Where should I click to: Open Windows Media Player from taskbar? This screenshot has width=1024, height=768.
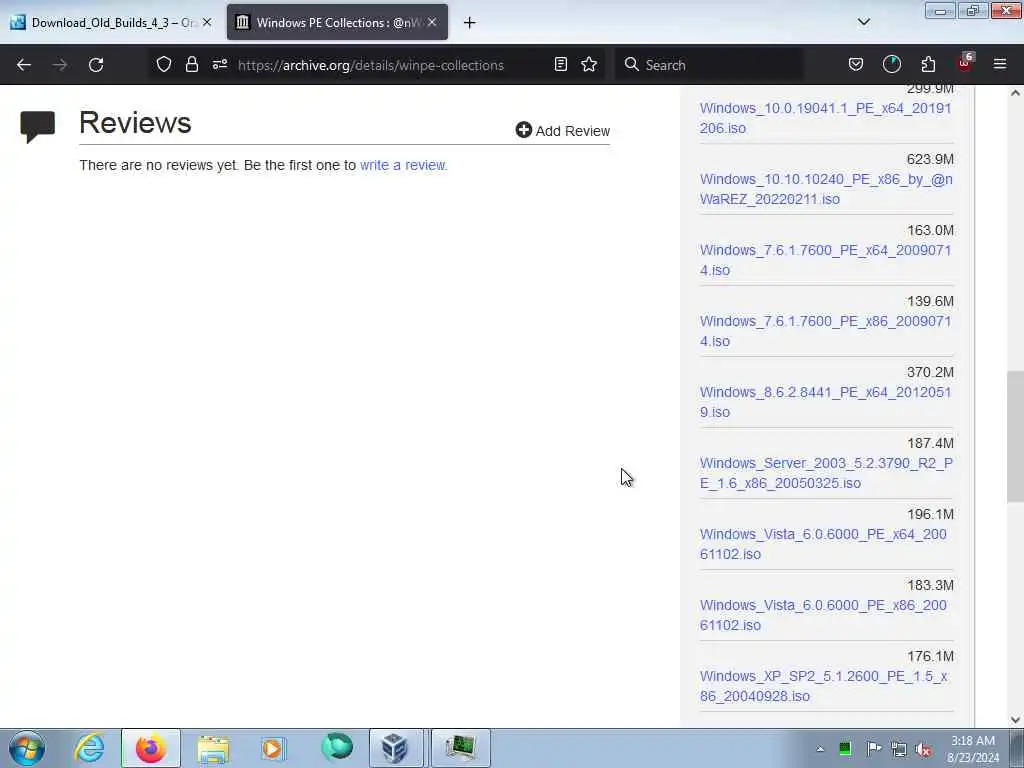click(x=273, y=748)
